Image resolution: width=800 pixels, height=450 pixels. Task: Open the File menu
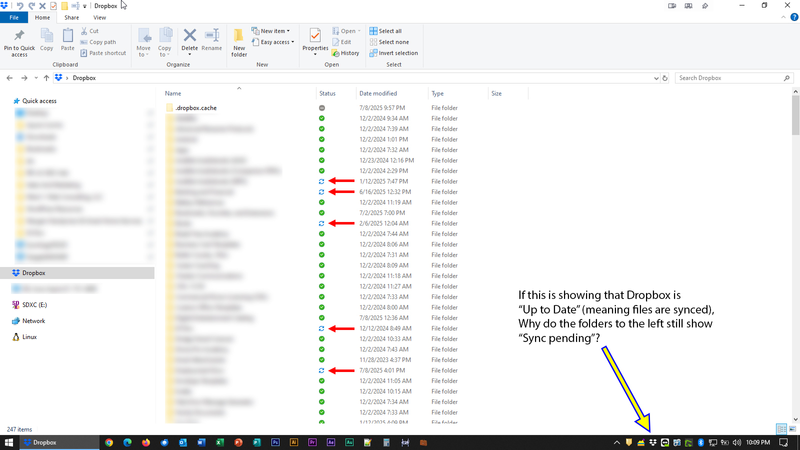coord(14,17)
